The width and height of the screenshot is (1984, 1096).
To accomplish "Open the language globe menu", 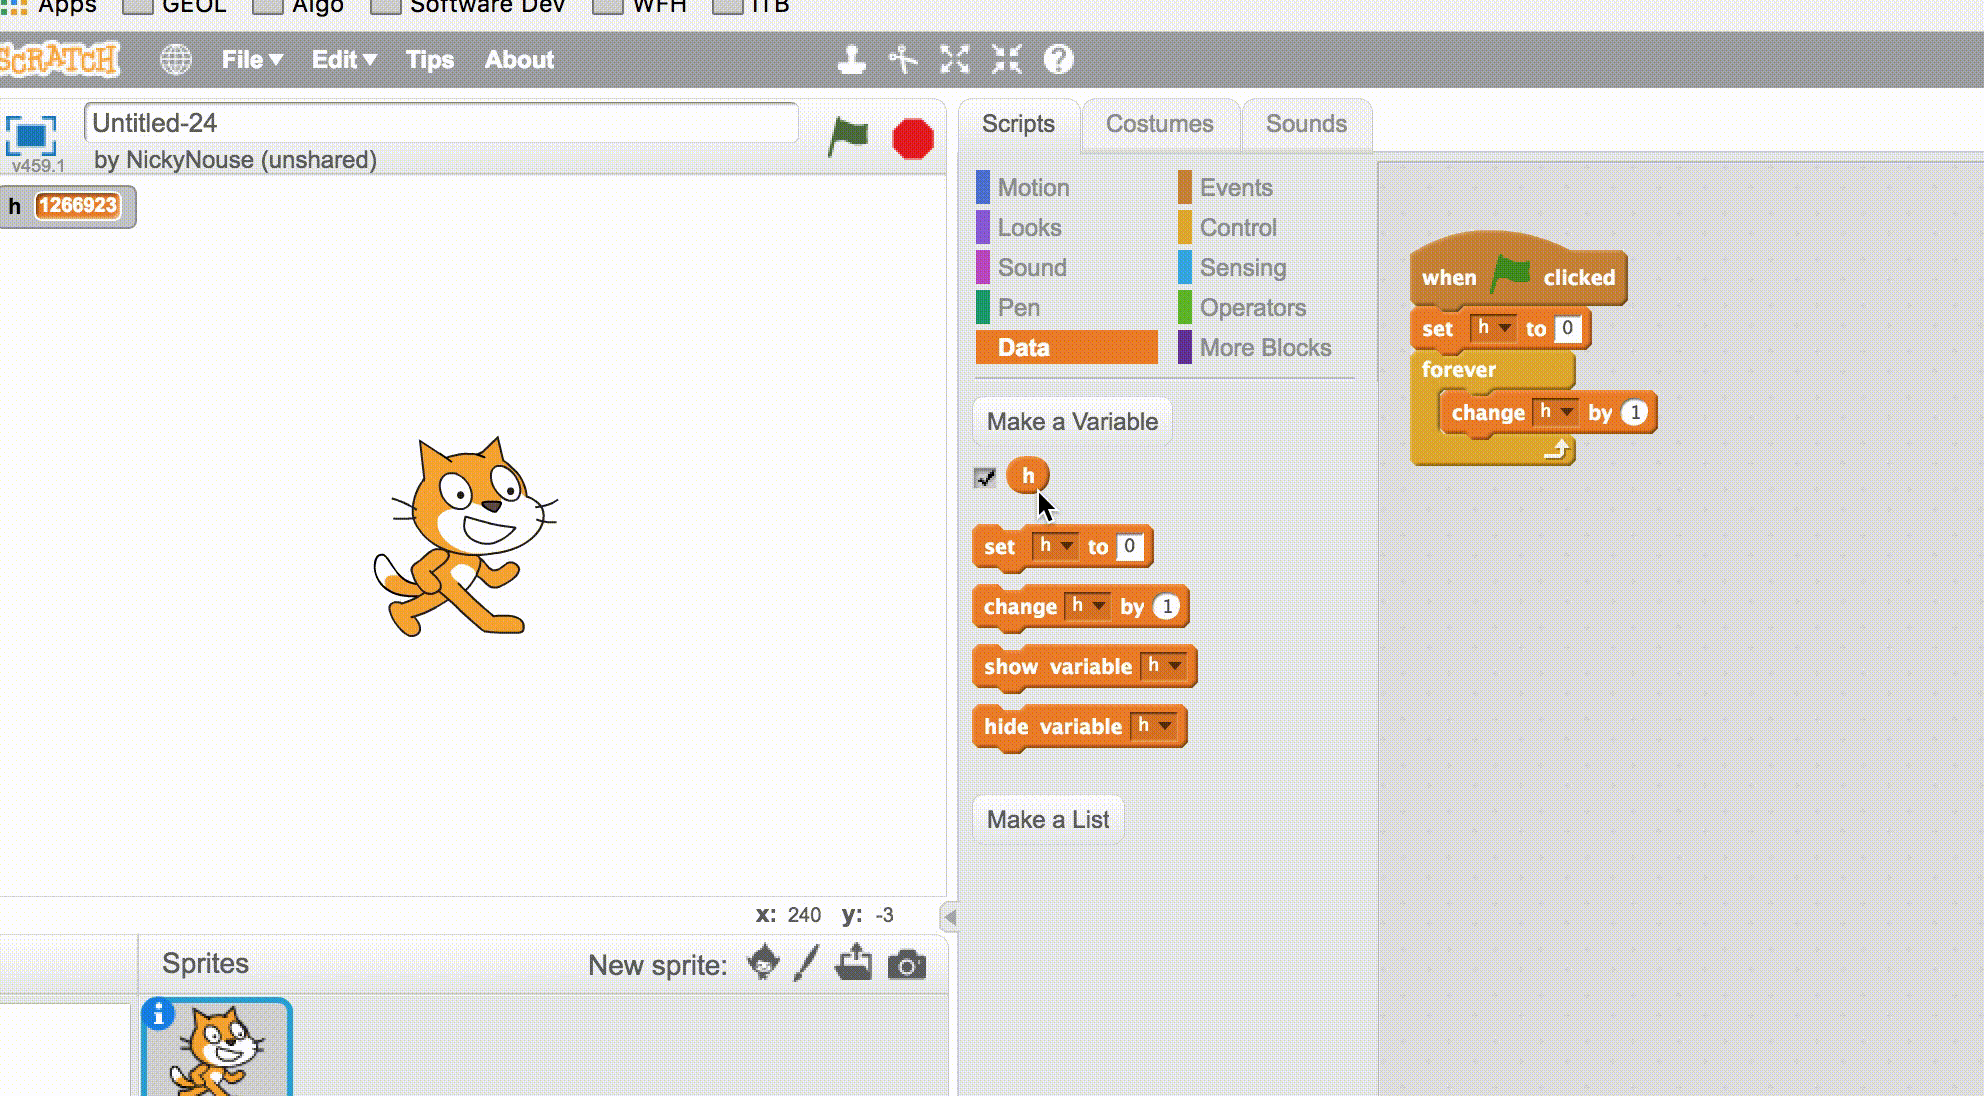I will 176,60.
